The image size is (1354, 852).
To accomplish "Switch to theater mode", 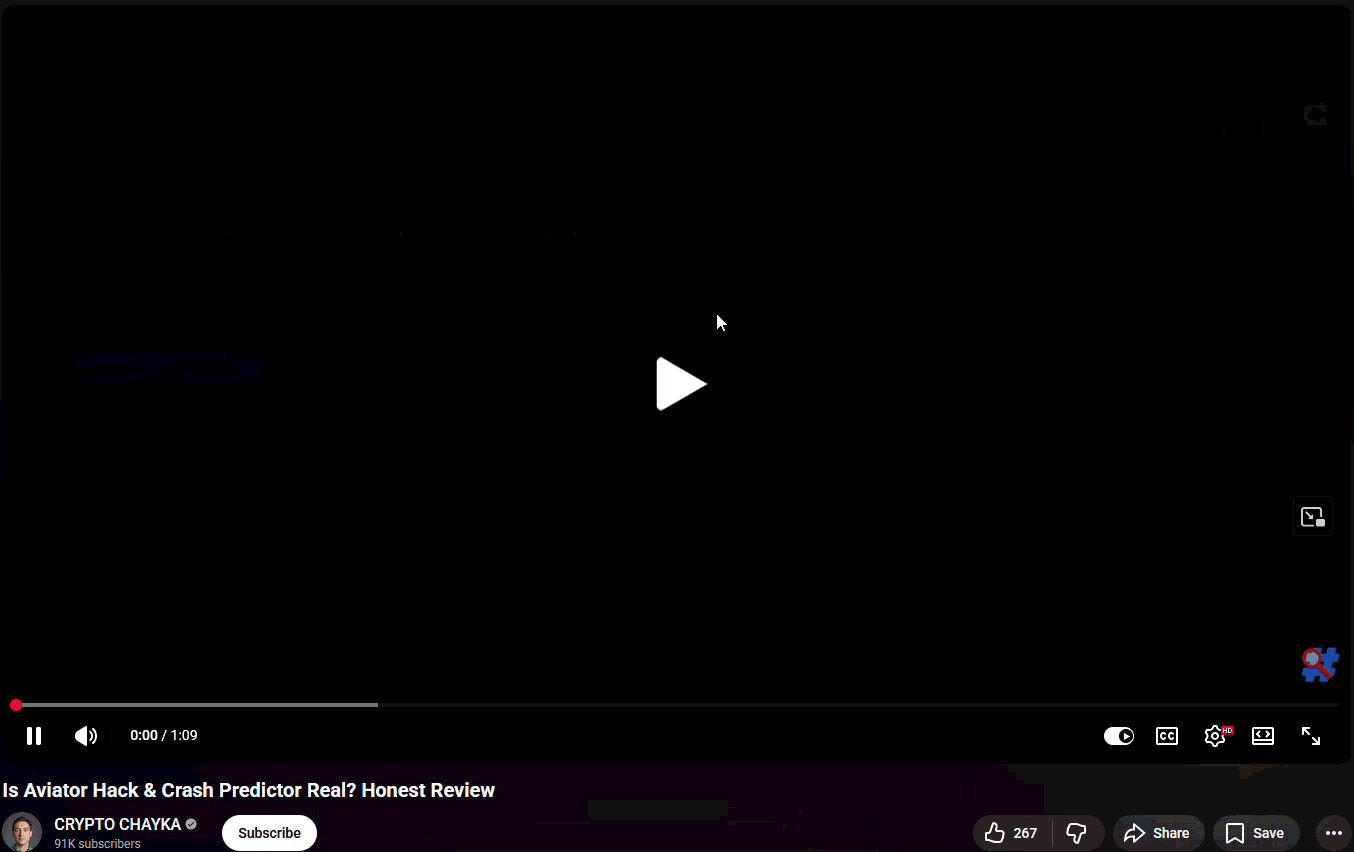I will pyautogui.click(x=1263, y=736).
